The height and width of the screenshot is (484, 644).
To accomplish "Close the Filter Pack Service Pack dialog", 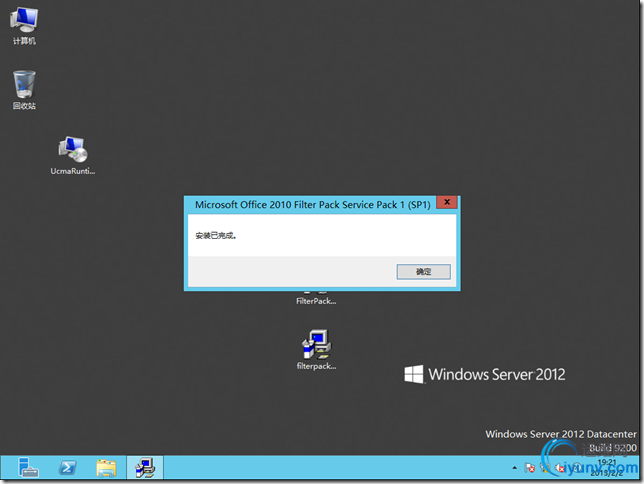I will (447, 202).
